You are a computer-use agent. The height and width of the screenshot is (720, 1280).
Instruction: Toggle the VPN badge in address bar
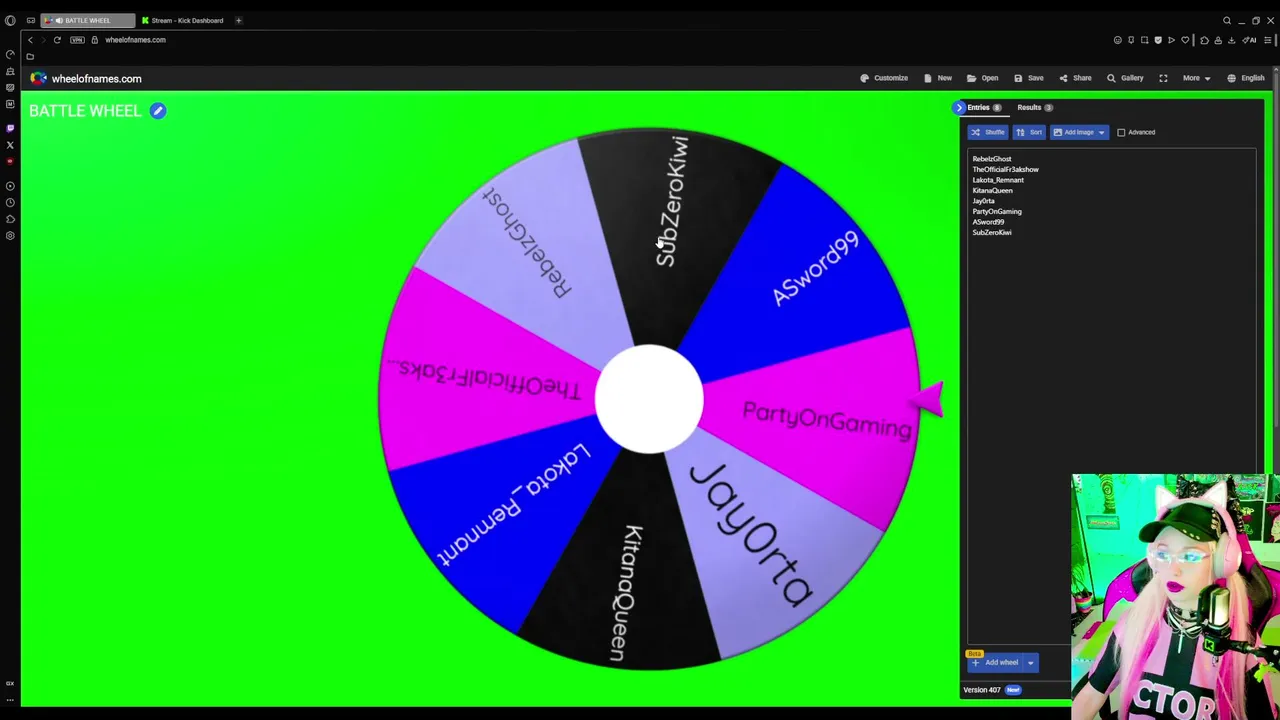click(77, 40)
